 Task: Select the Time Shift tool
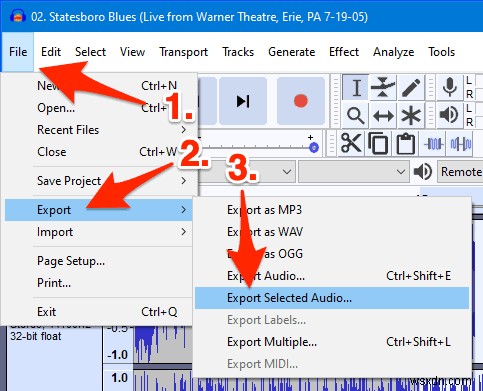[x=383, y=116]
